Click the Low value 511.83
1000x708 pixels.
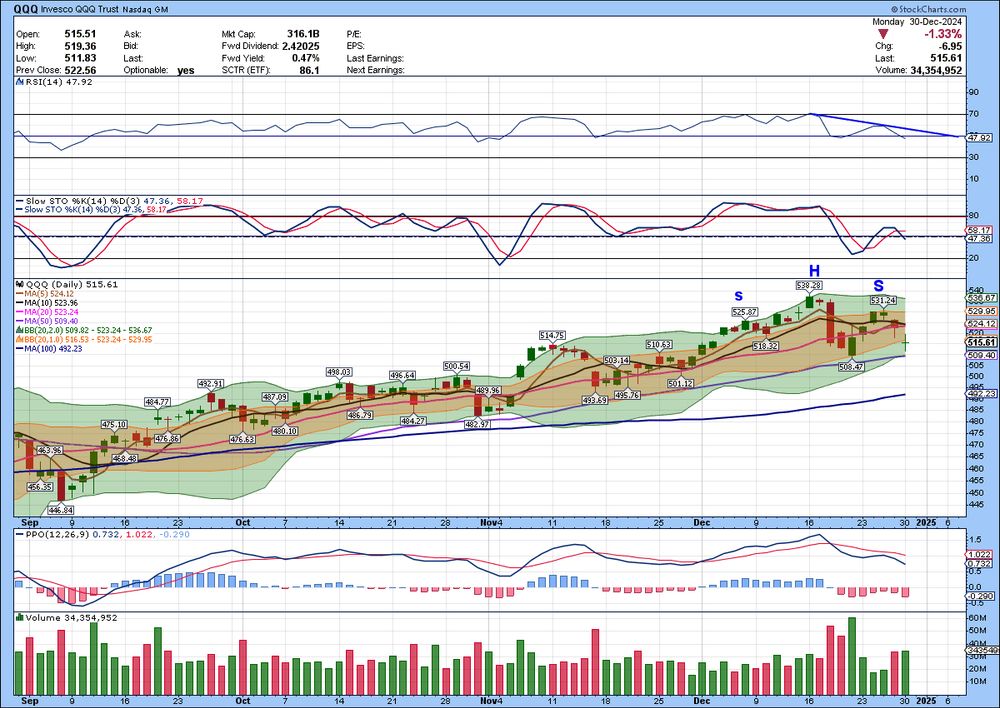(x=80, y=58)
